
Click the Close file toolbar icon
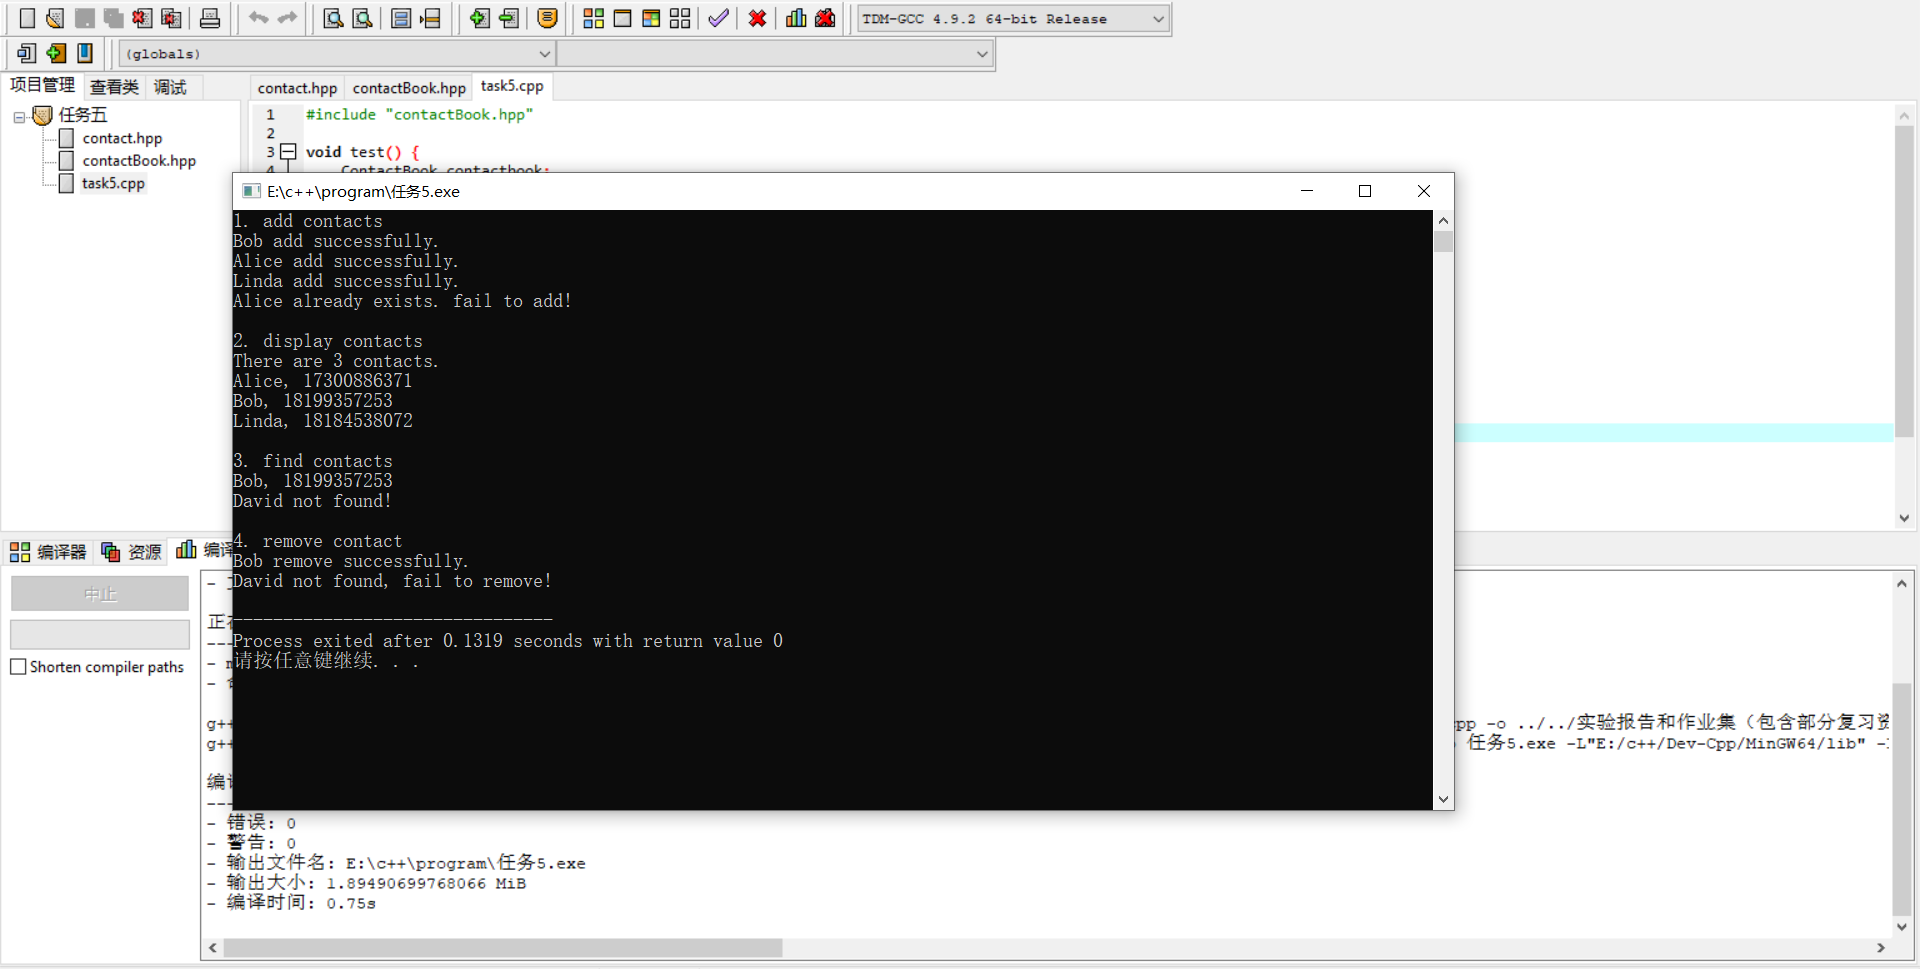click(142, 18)
